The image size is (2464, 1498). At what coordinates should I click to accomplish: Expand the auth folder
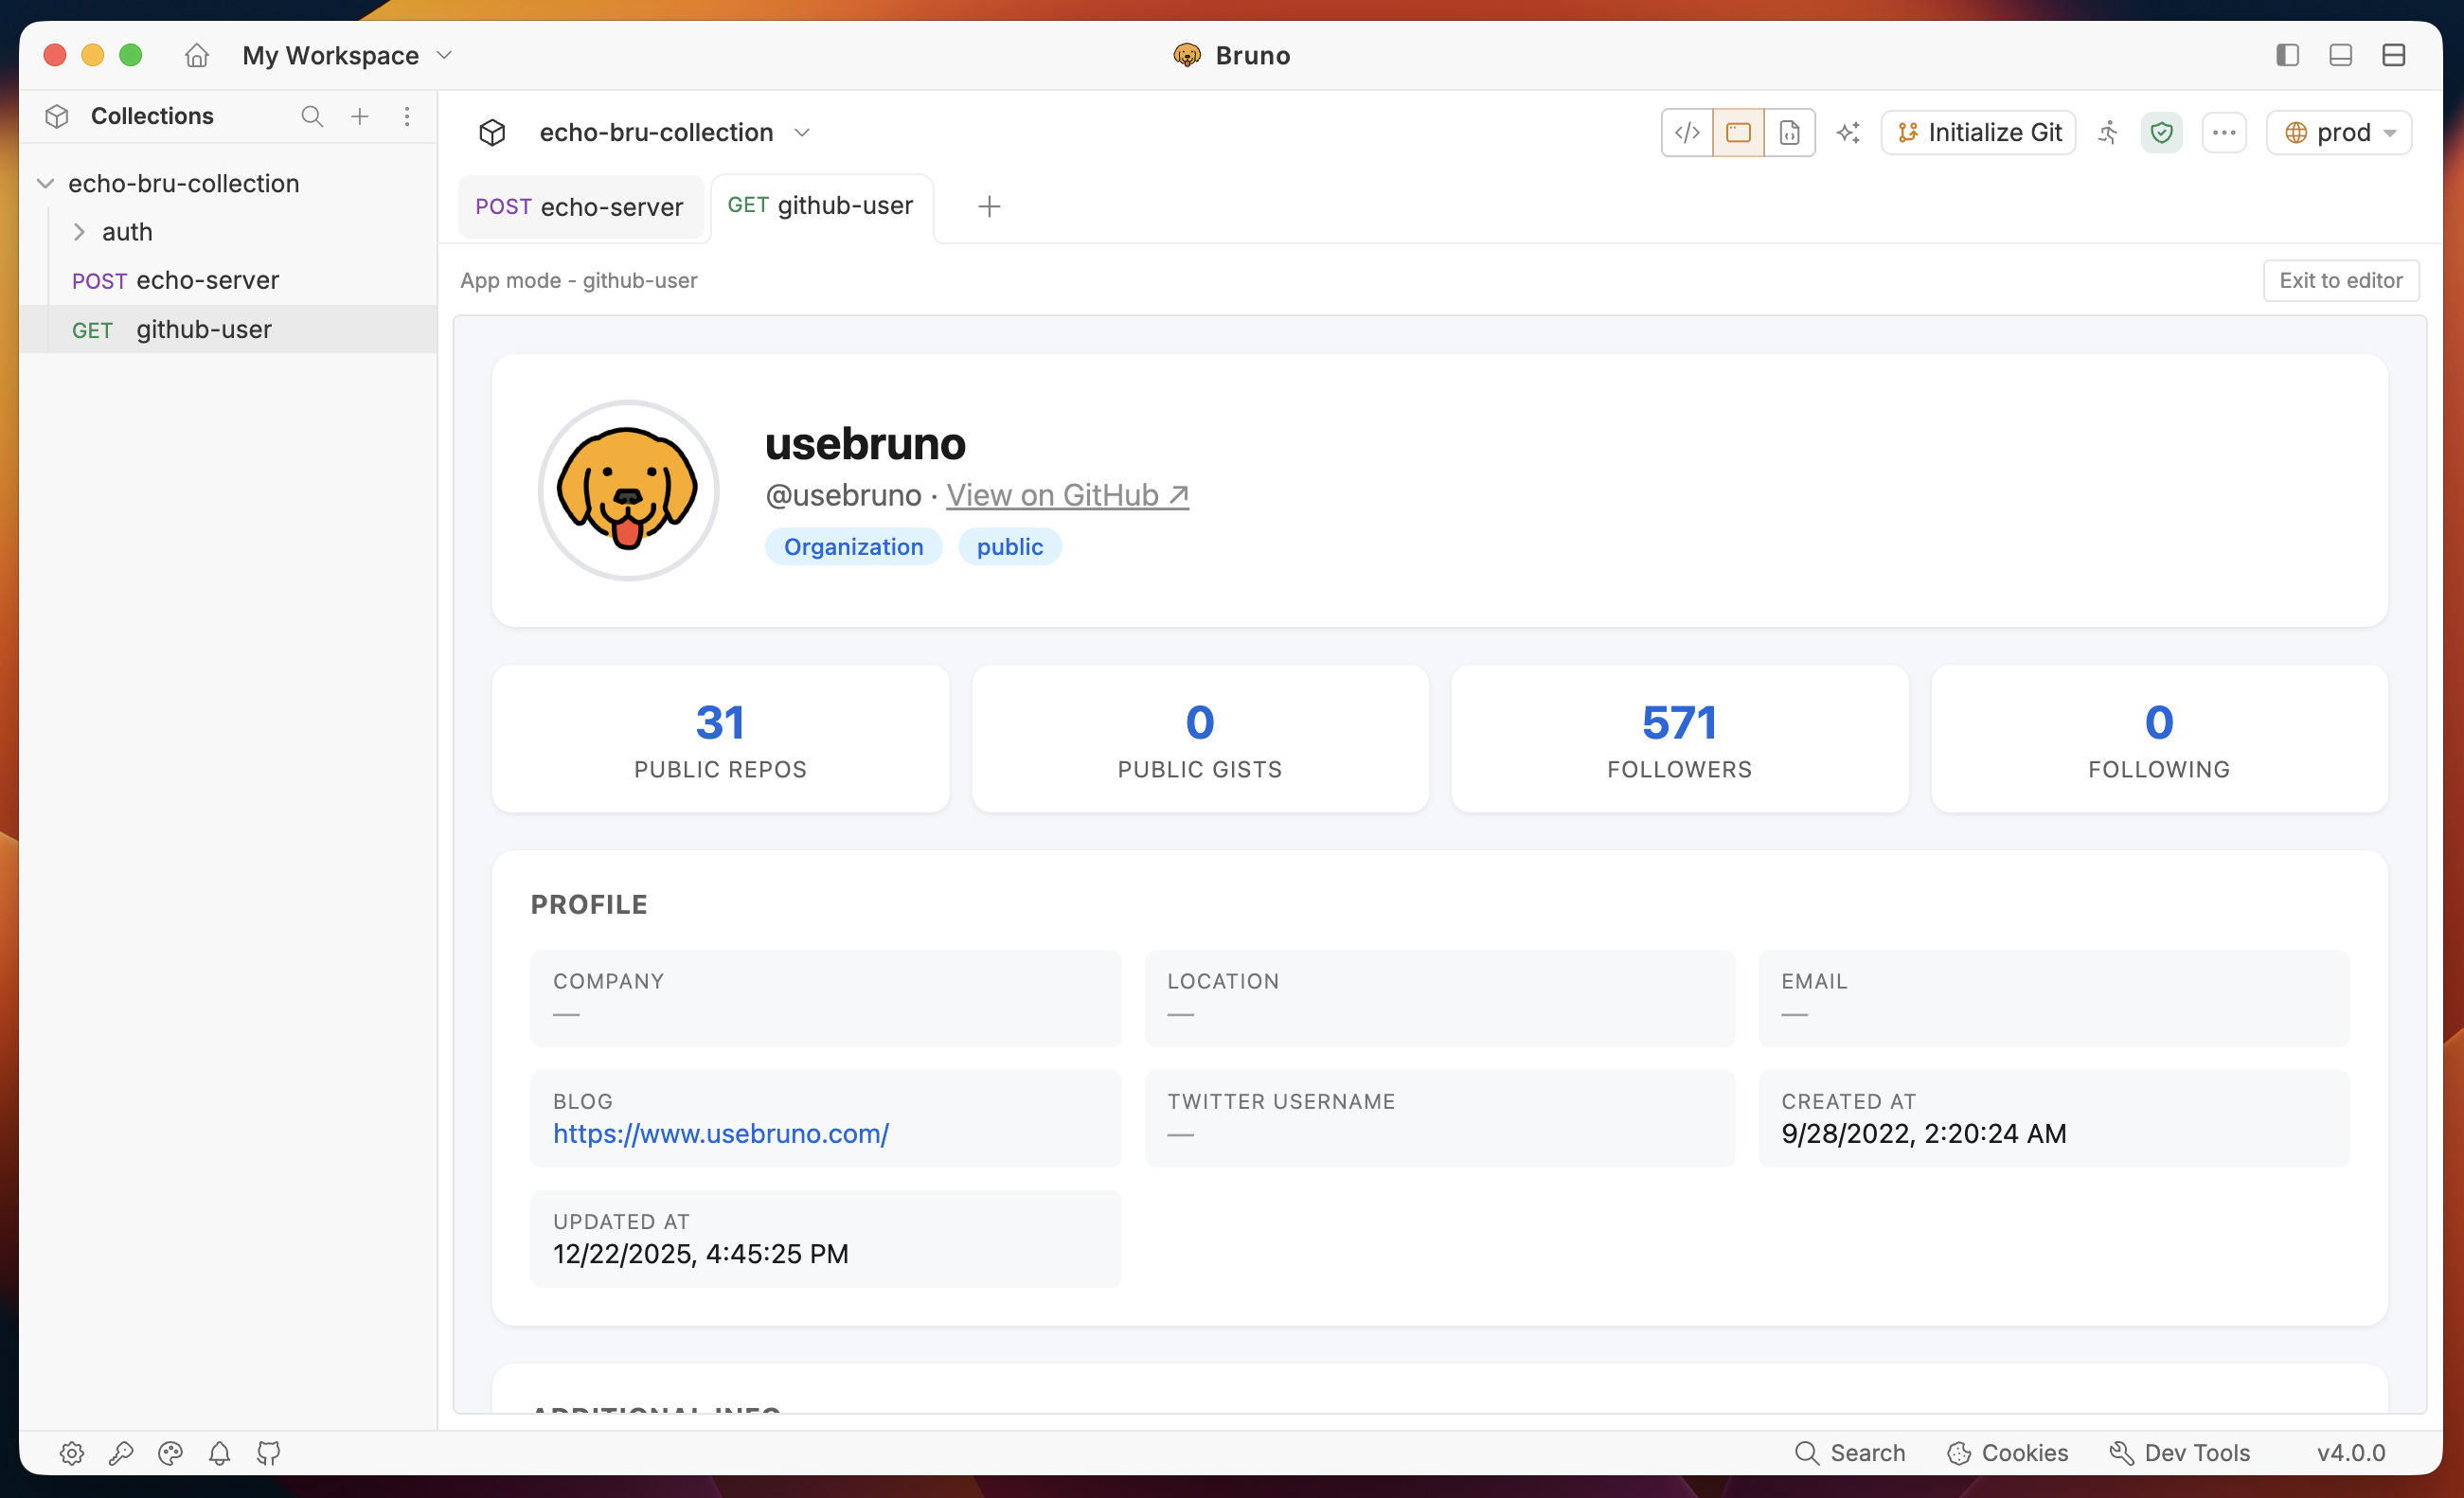79,232
